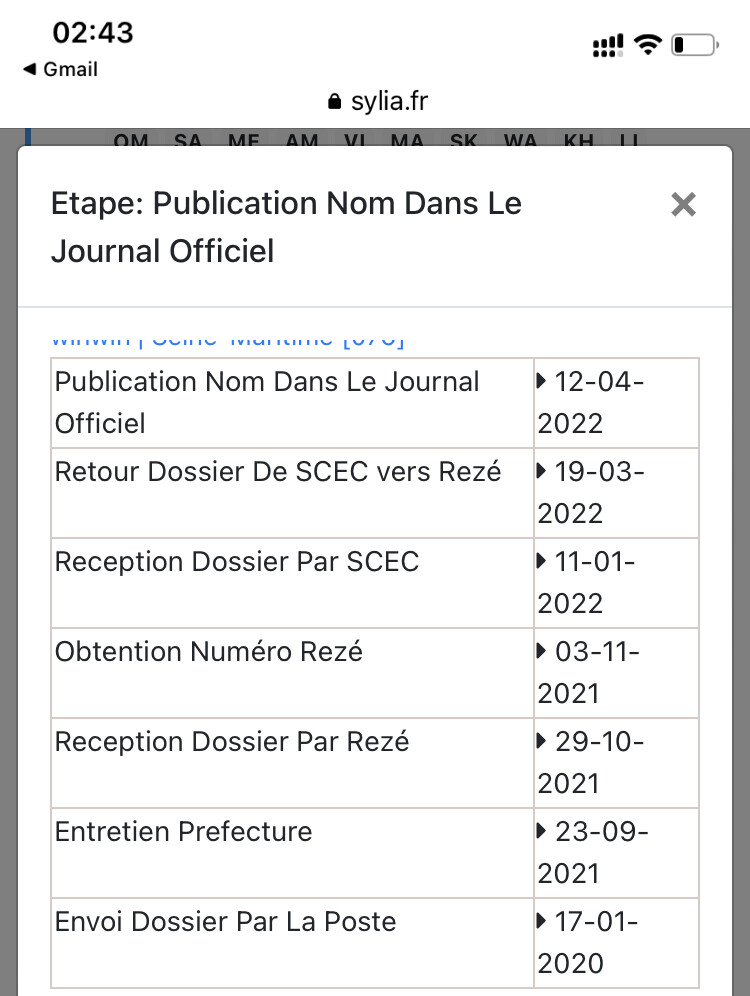750x996 pixels.
Task: Expand the 19-03-2022 date triangle
Action: (541, 471)
